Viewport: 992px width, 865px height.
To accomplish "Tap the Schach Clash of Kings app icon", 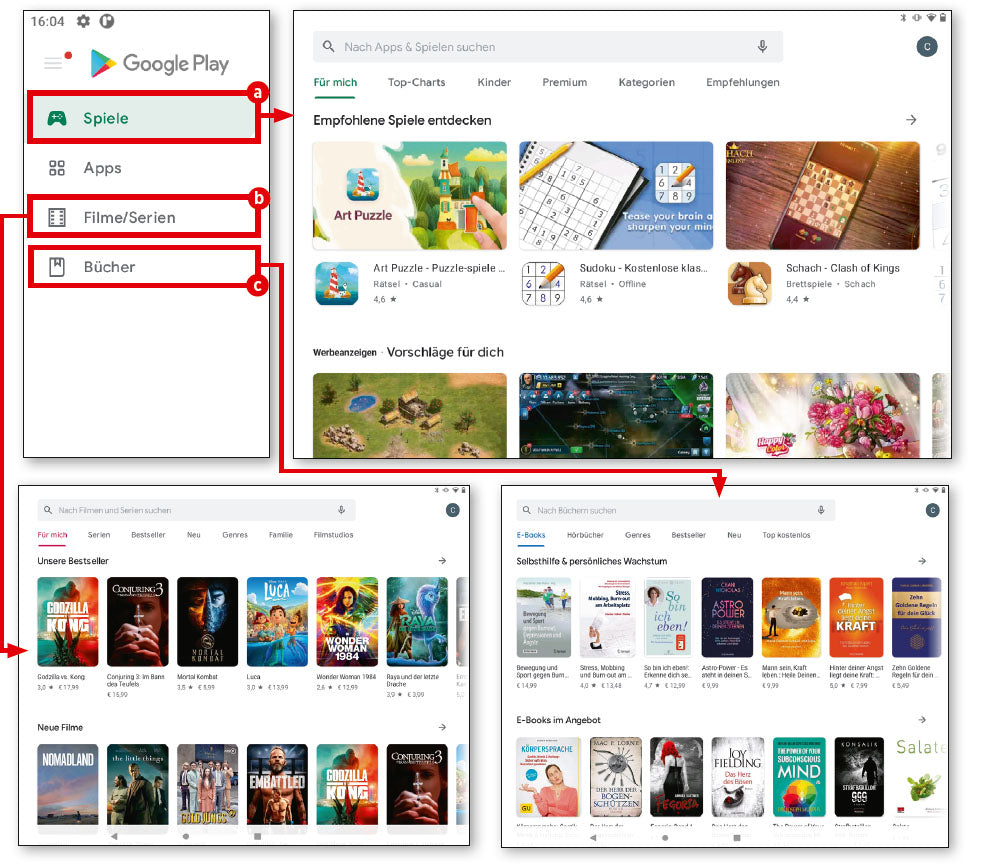I will pyautogui.click(x=749, y=283).
